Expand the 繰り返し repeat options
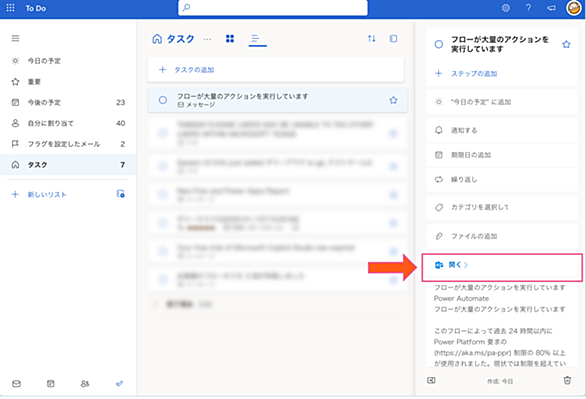The width and height of the screenshot is (586, 399). [502, 180]
